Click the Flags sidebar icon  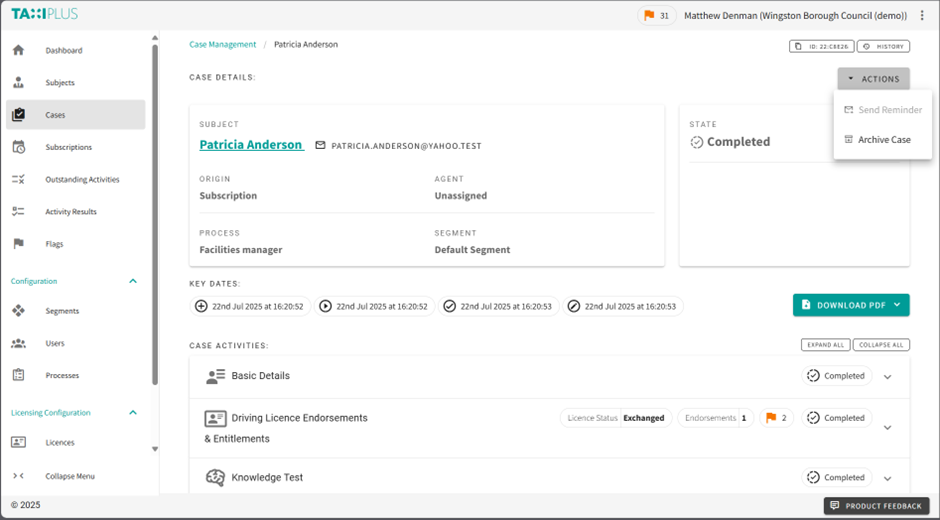click(x=19, y=244)
